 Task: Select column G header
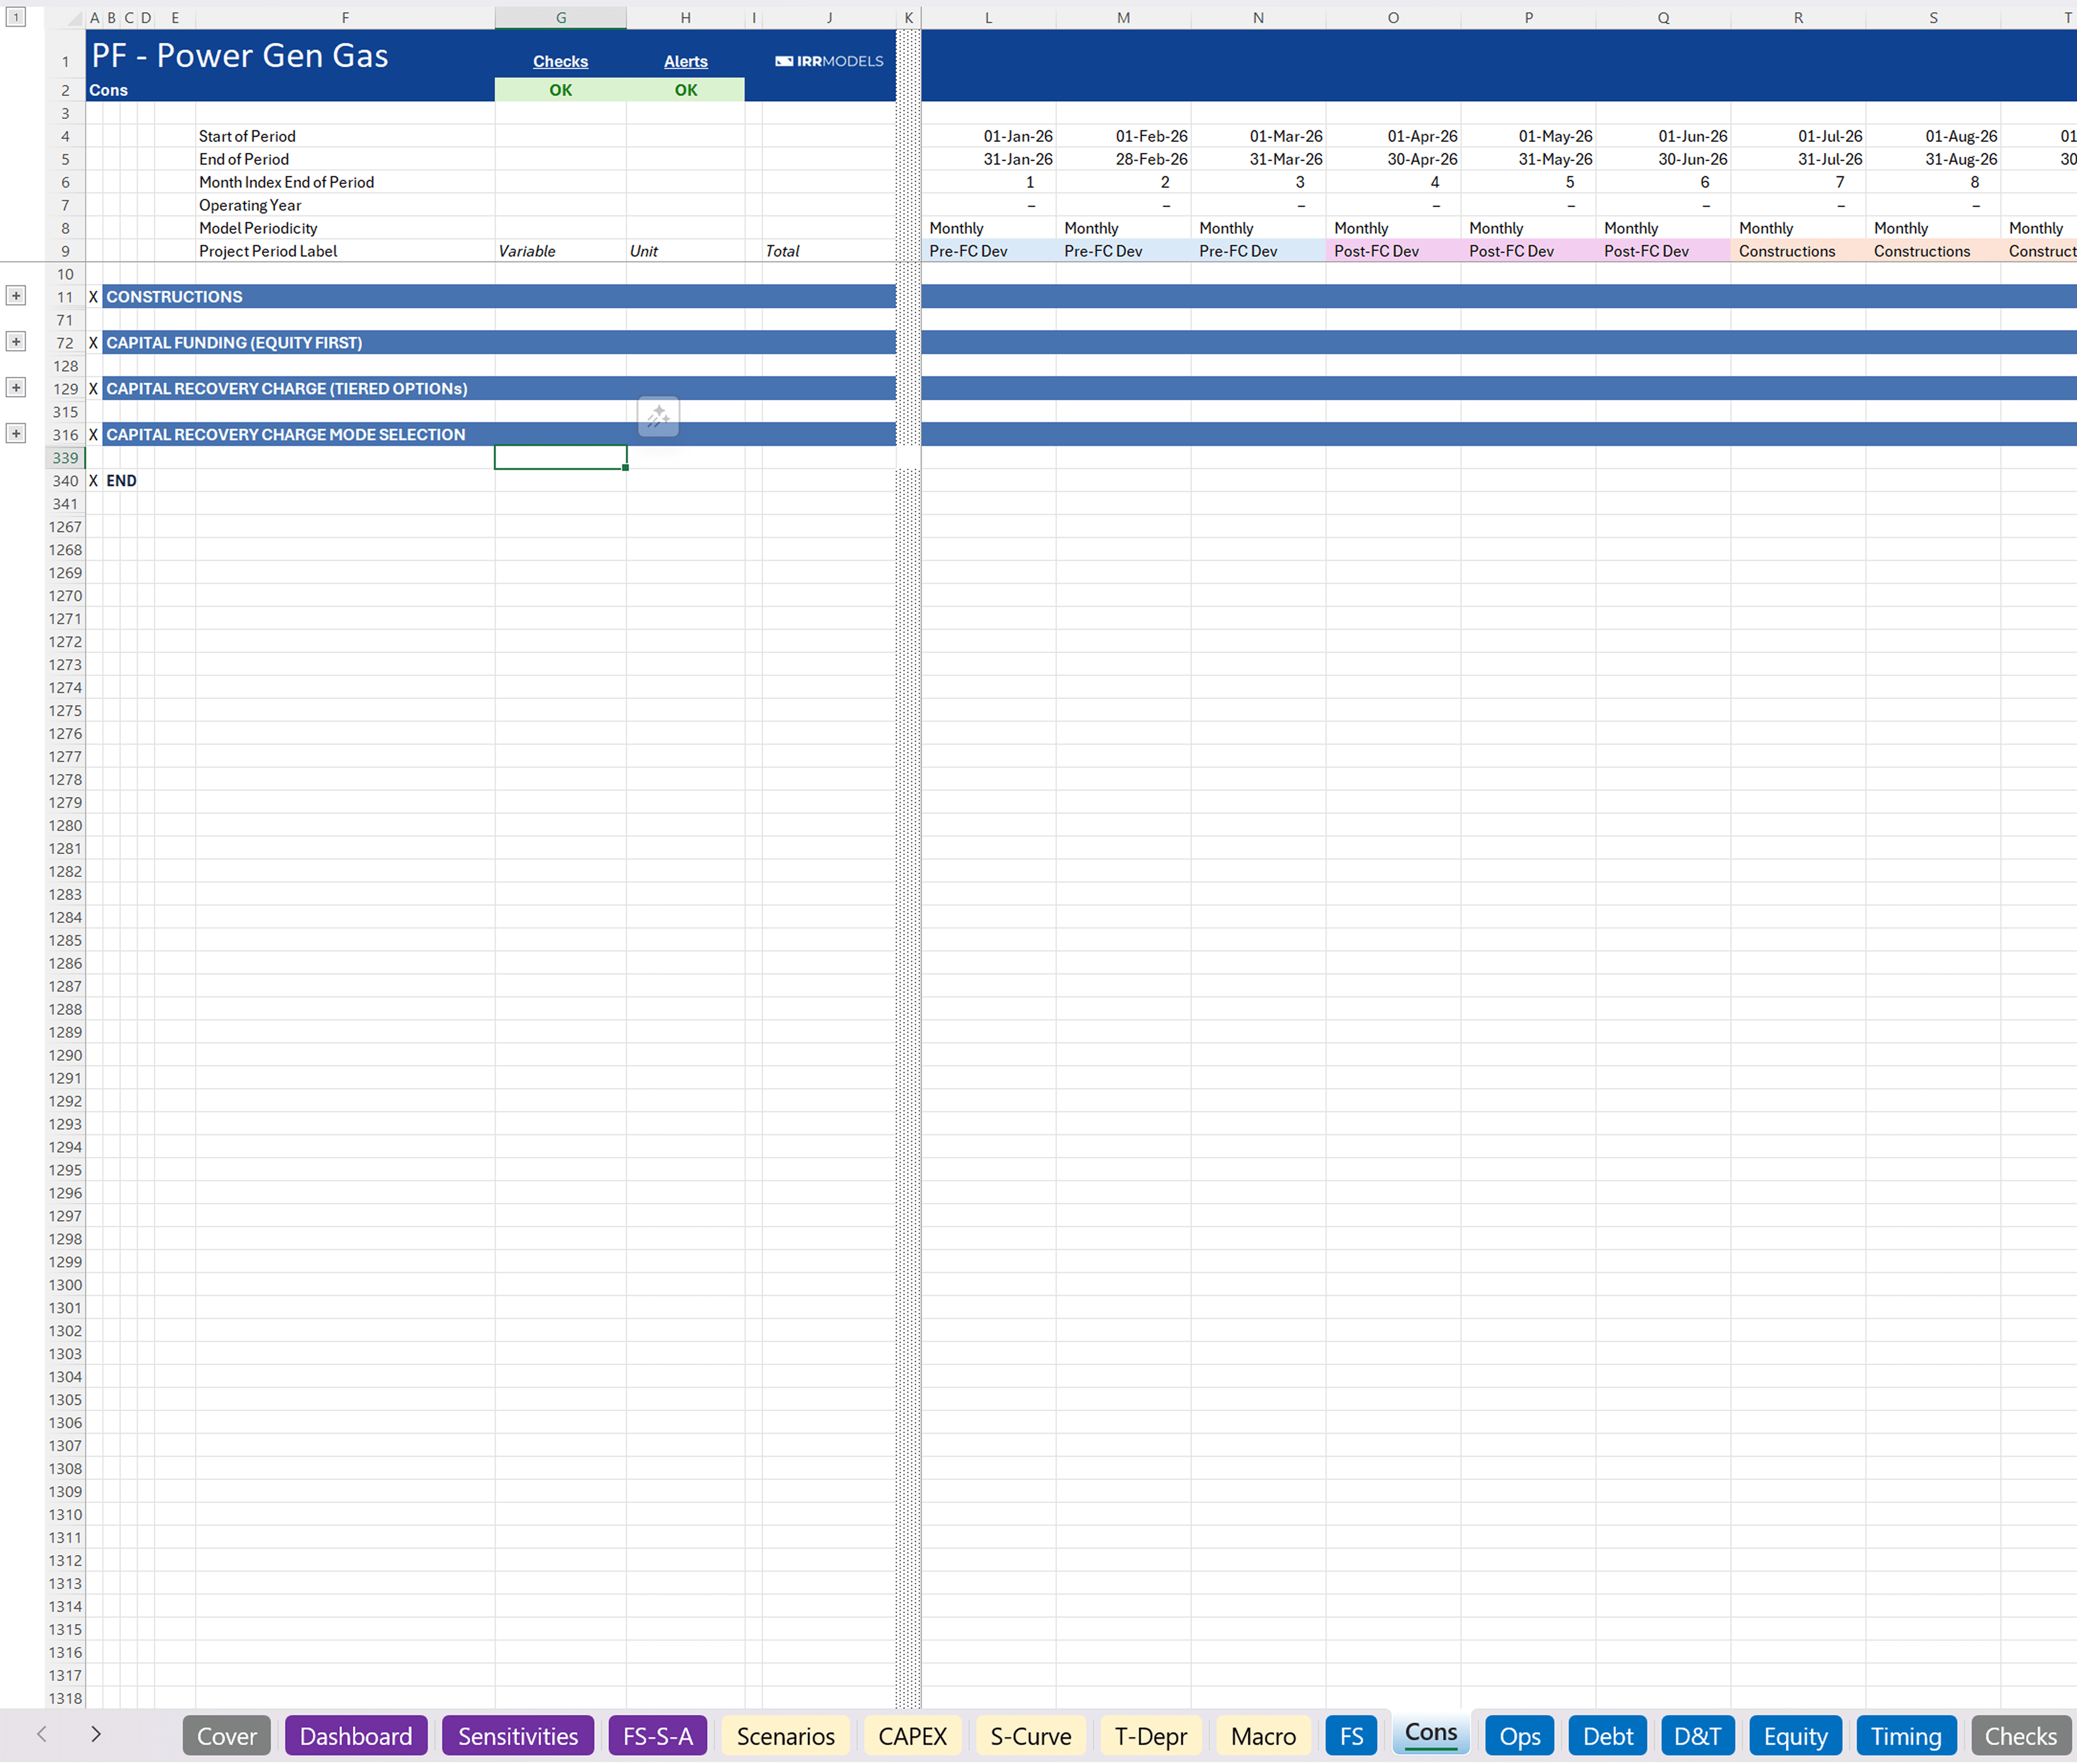[560, 18]
